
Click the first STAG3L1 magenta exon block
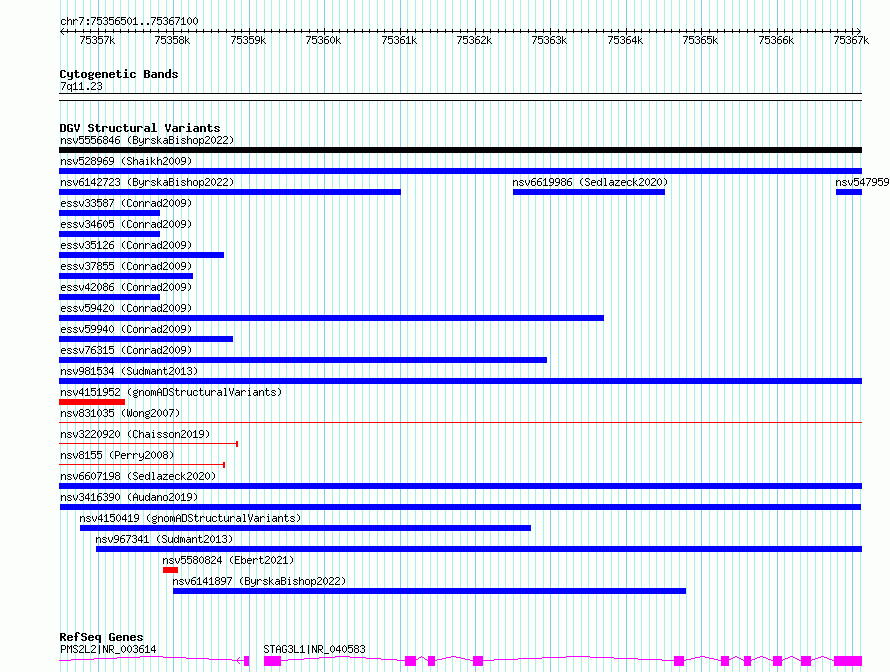click(272, 661)
